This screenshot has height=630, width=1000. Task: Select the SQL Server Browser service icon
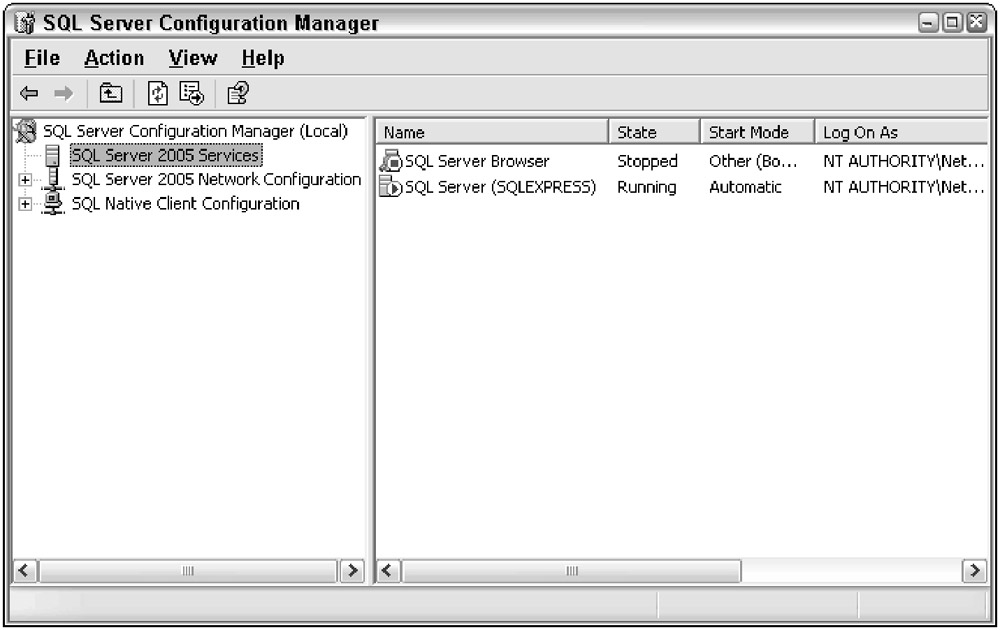(x=391, y=162)
